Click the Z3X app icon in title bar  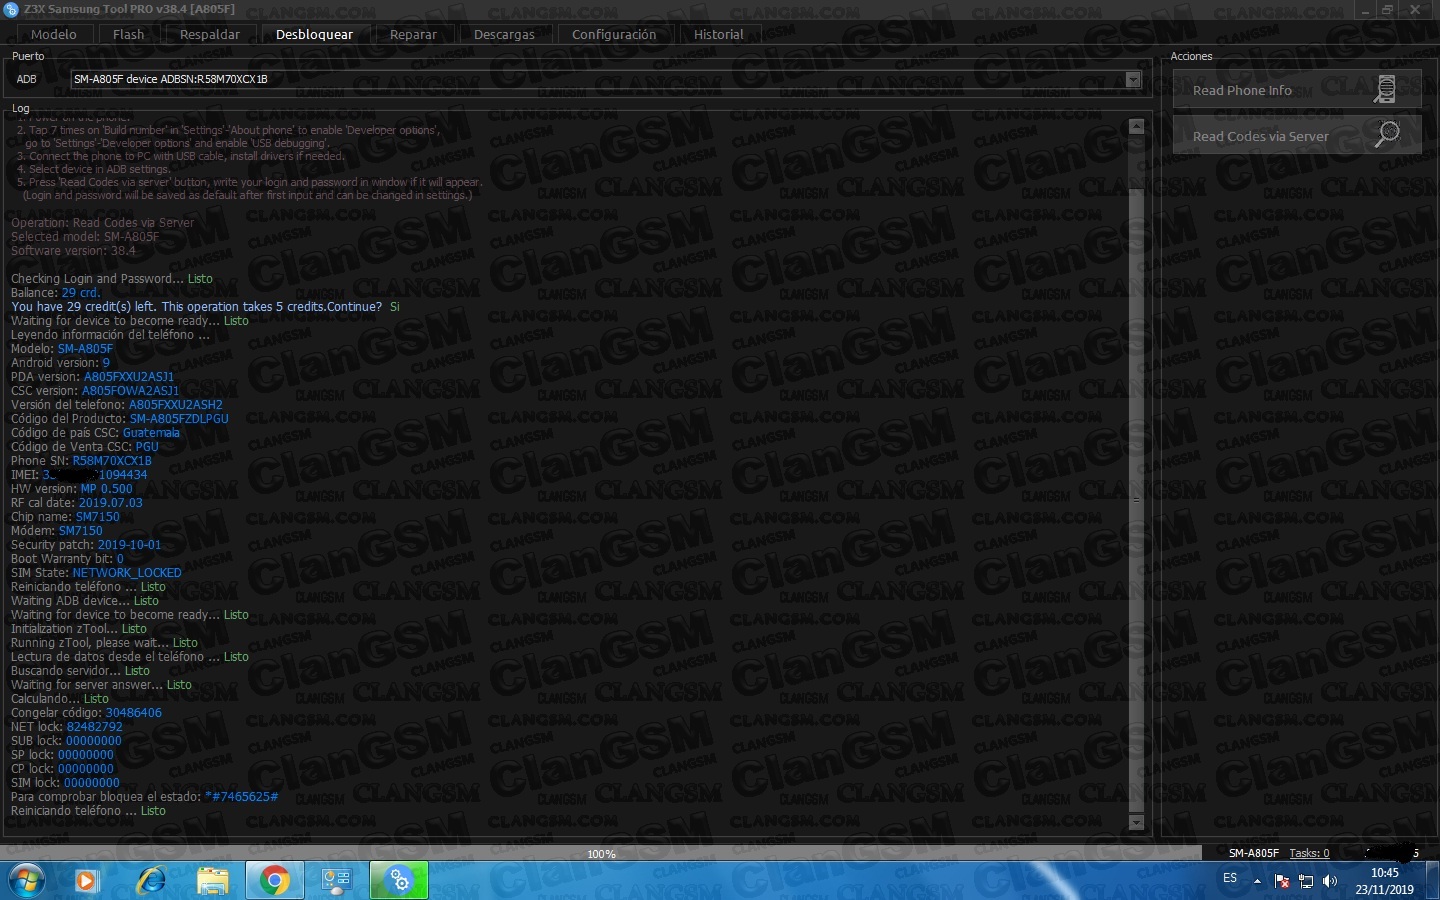pyautogui.click(x=11, y=9)
